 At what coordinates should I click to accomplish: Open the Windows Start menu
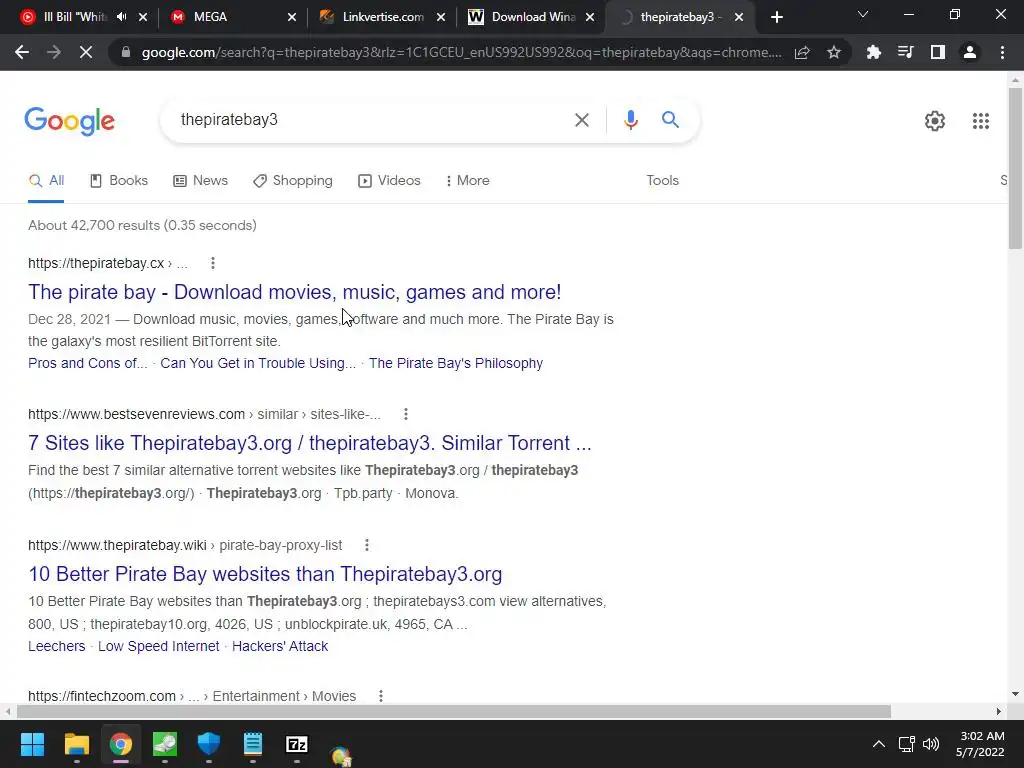point(32,744)
